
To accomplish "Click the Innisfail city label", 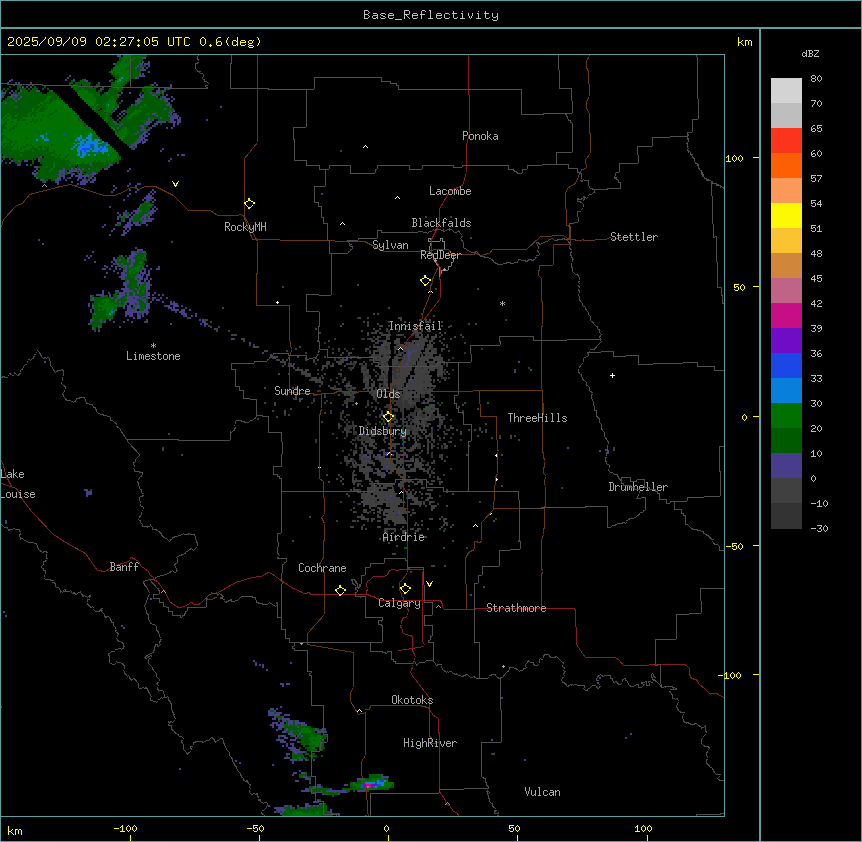I will [x=415, y=326].
